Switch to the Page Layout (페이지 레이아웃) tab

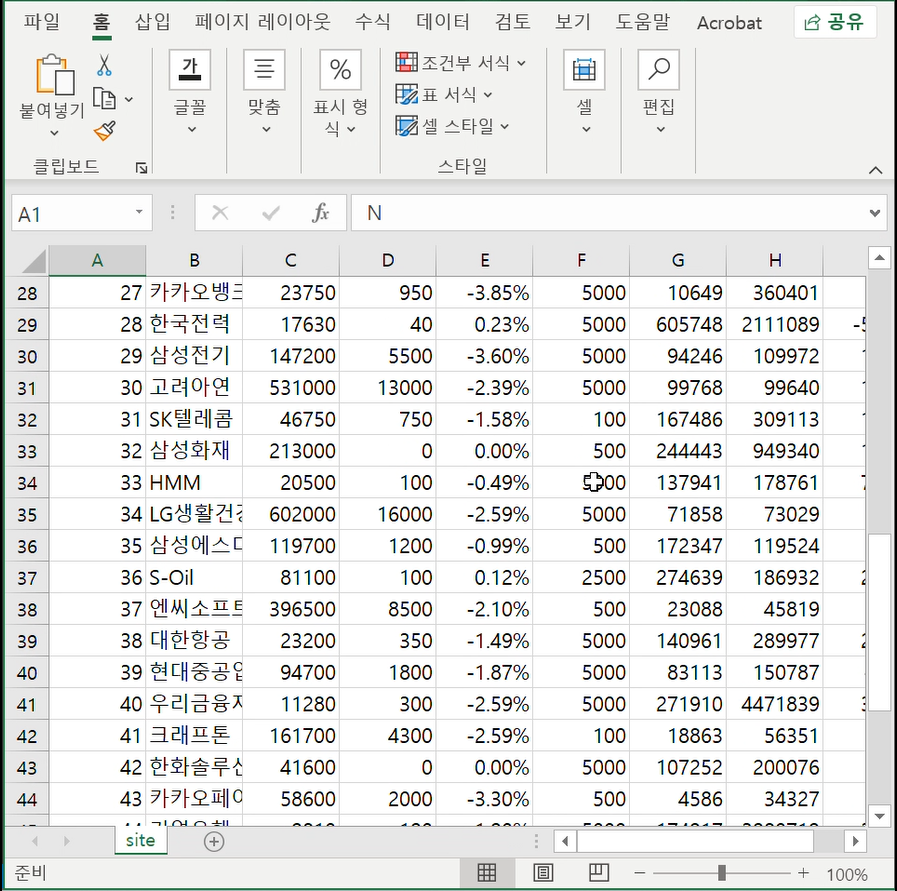(x=263, y=22)
